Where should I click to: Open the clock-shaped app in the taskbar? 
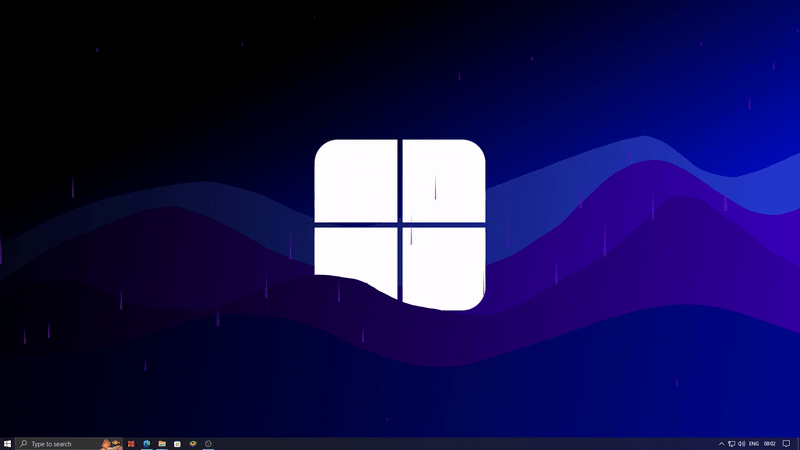(x=208, y=444)
